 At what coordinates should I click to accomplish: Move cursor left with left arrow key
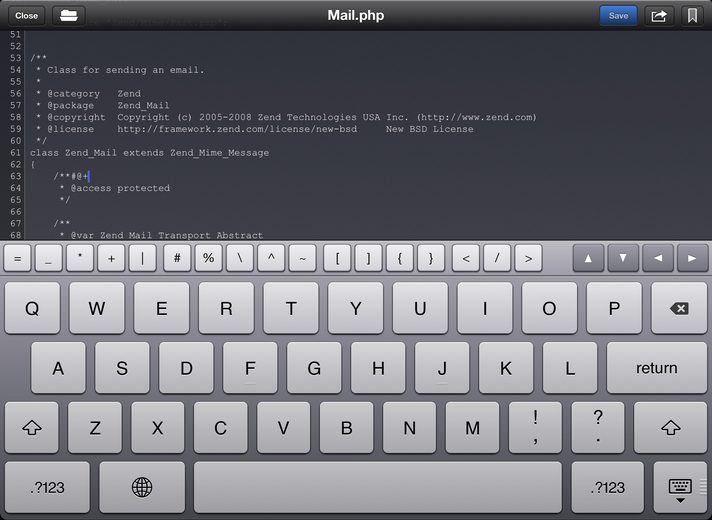(658, 258)
